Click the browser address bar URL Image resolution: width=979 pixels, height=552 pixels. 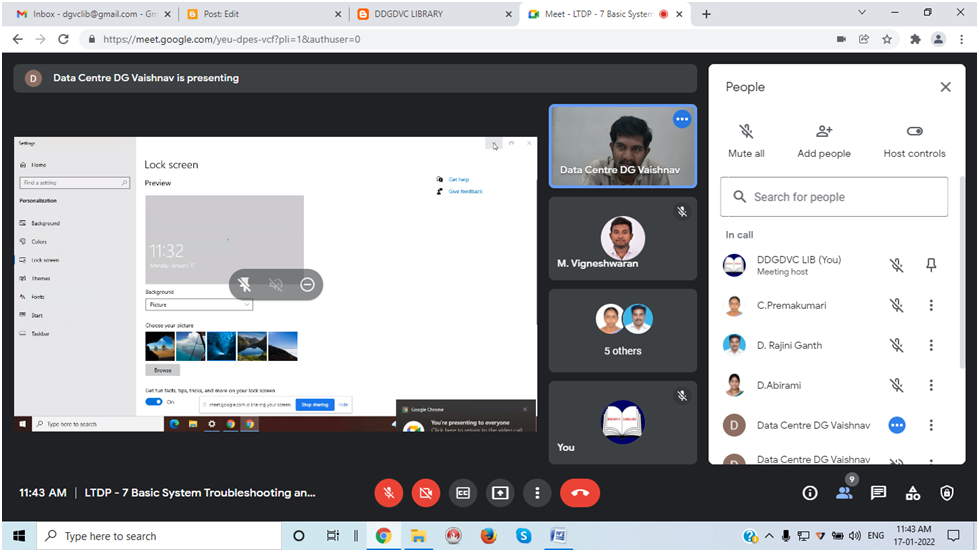point(232,39)
